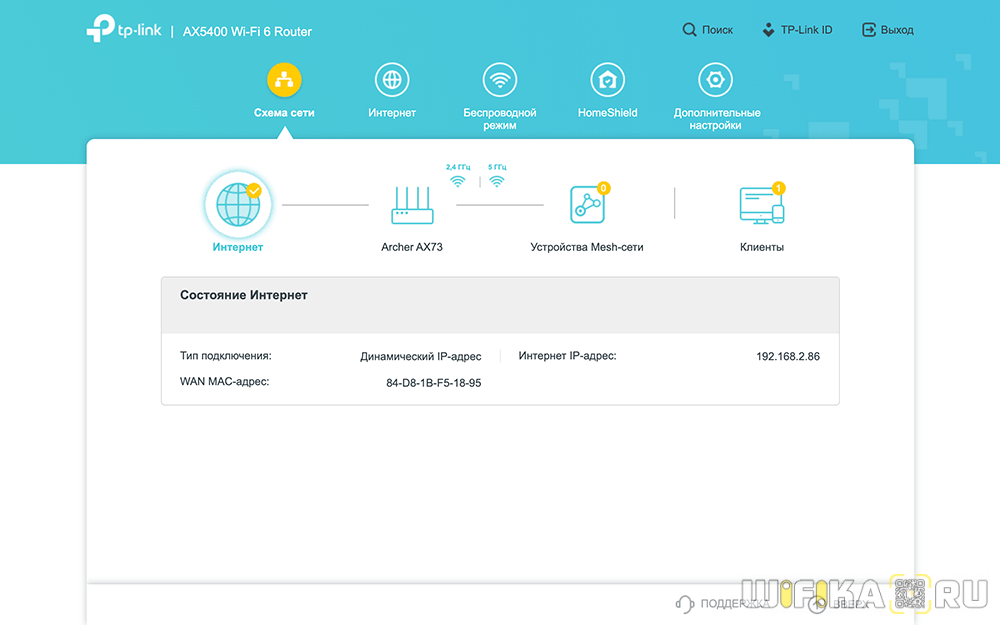The height and width of the screenshot is (625, 1000).
Task: Select the Archer AX73 router icon
Action: tap(411, 204)
